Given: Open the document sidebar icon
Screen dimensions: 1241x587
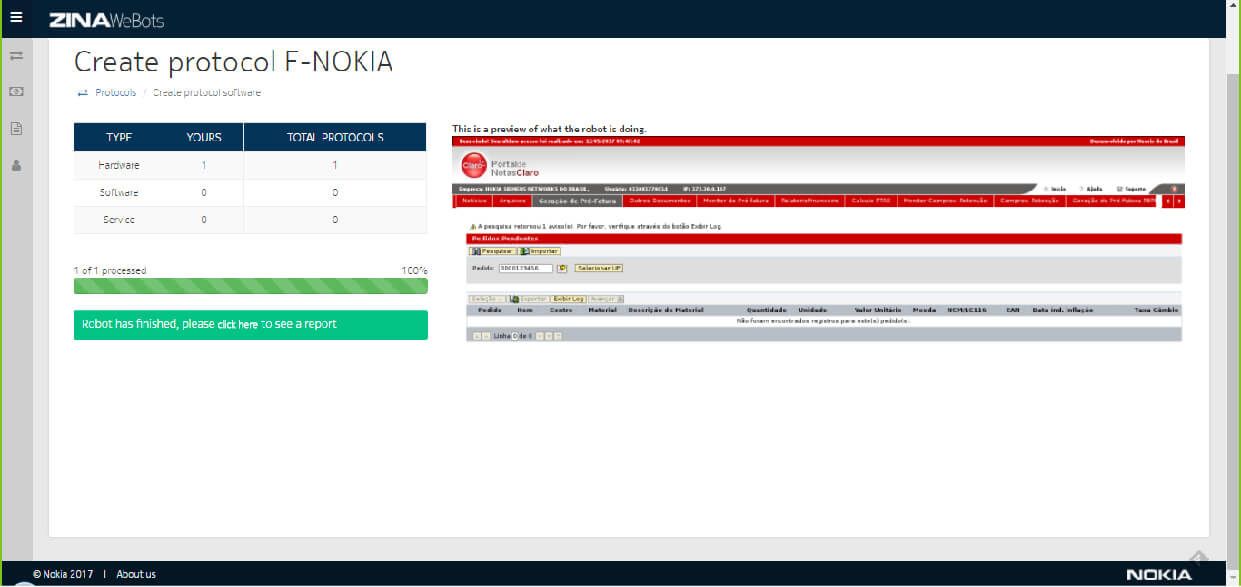Looking at the screenshot, I should pos(16,128).
